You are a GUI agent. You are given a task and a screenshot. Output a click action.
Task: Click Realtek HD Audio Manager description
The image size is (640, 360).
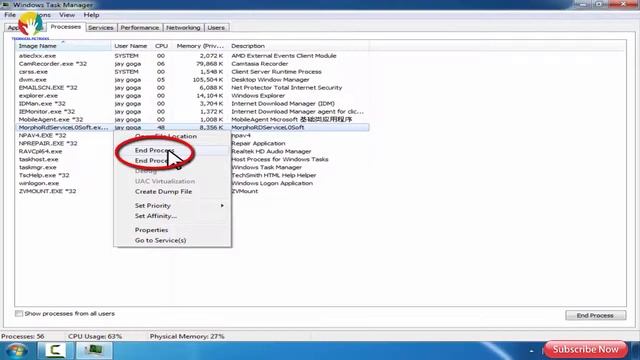[x=271, y=151]
